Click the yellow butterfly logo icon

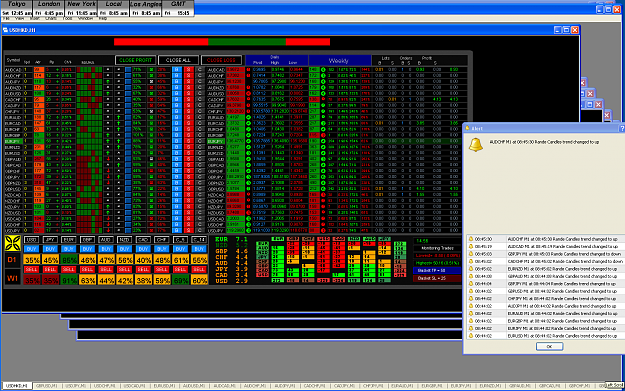pos(12,243)
